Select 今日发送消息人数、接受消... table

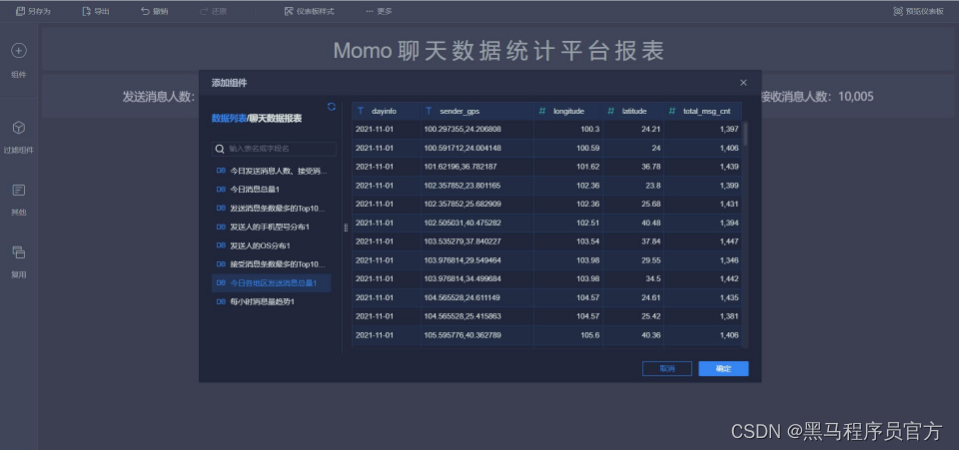271,171
